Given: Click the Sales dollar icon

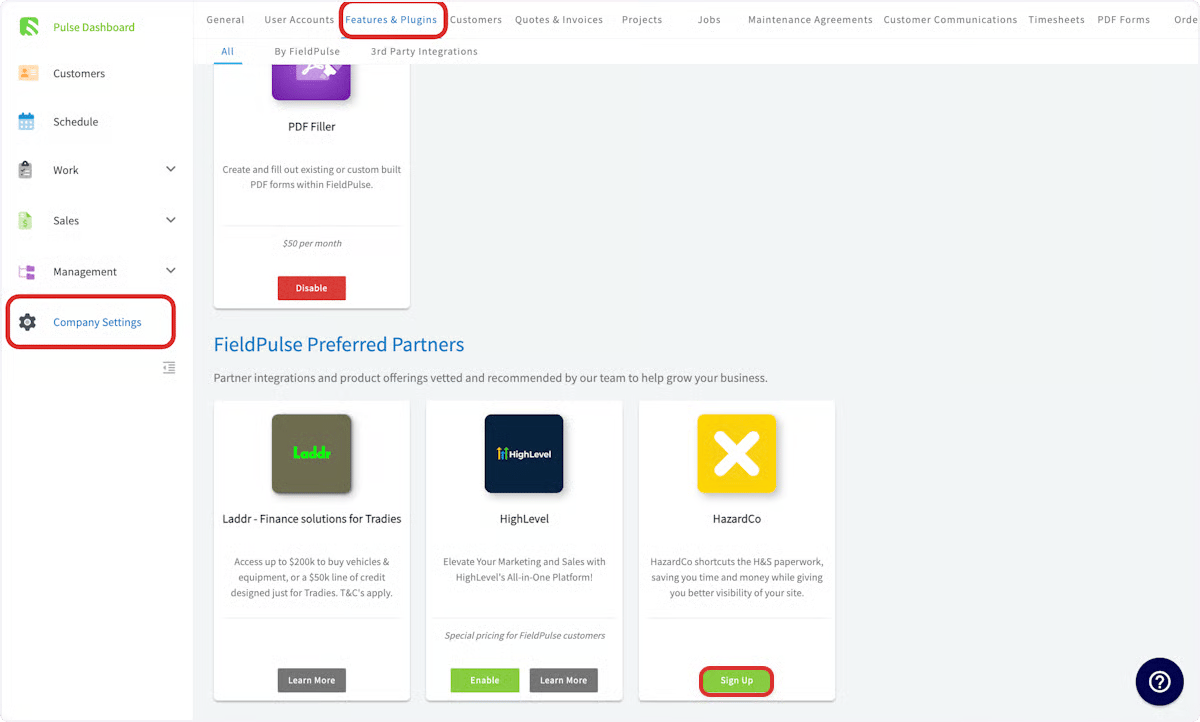Looking at the screenshot, I should [x=26, y=220].
